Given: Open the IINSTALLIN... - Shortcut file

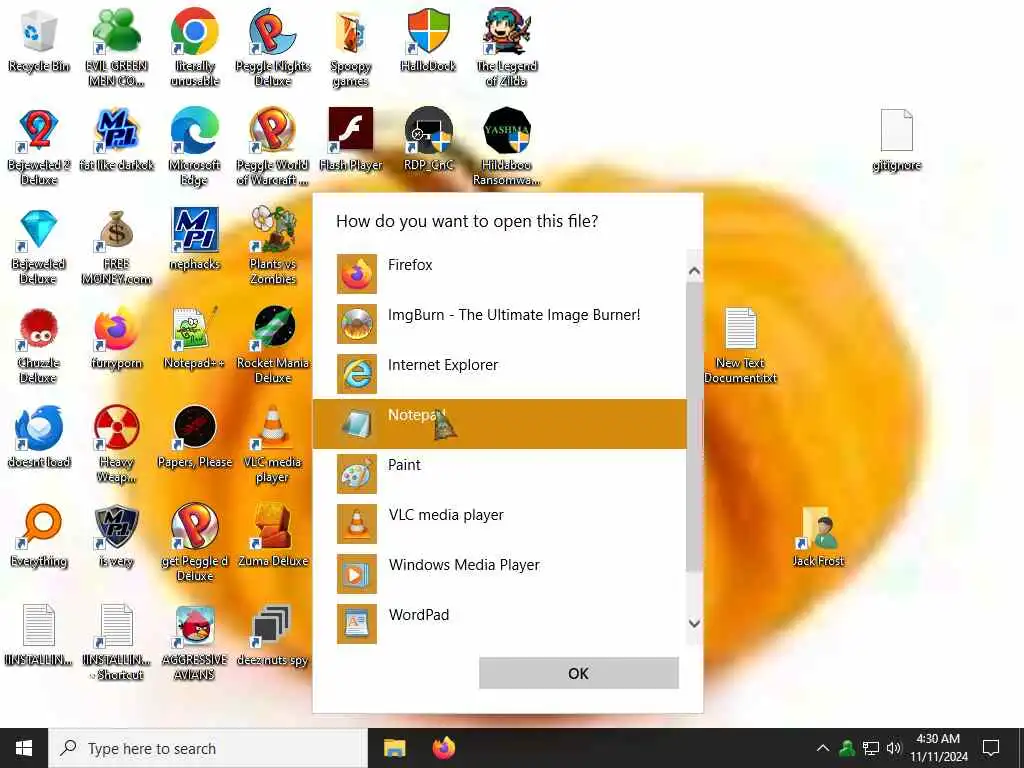Looking at the screenshot, I should click(116, 643).
